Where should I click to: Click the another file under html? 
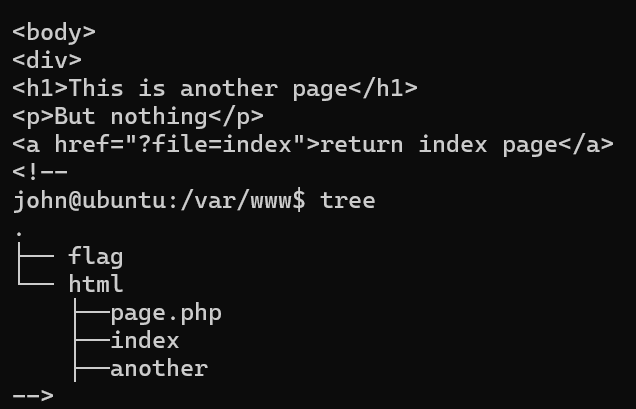click(x=159, y=368)
